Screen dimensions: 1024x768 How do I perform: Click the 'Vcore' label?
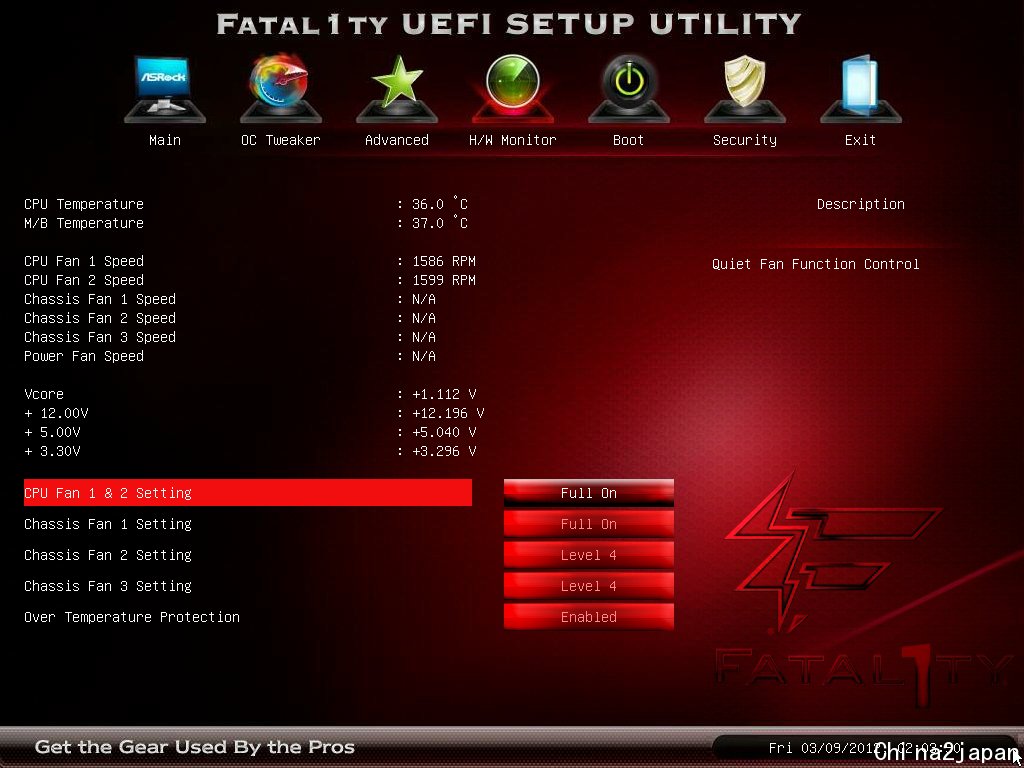[44, 394]
